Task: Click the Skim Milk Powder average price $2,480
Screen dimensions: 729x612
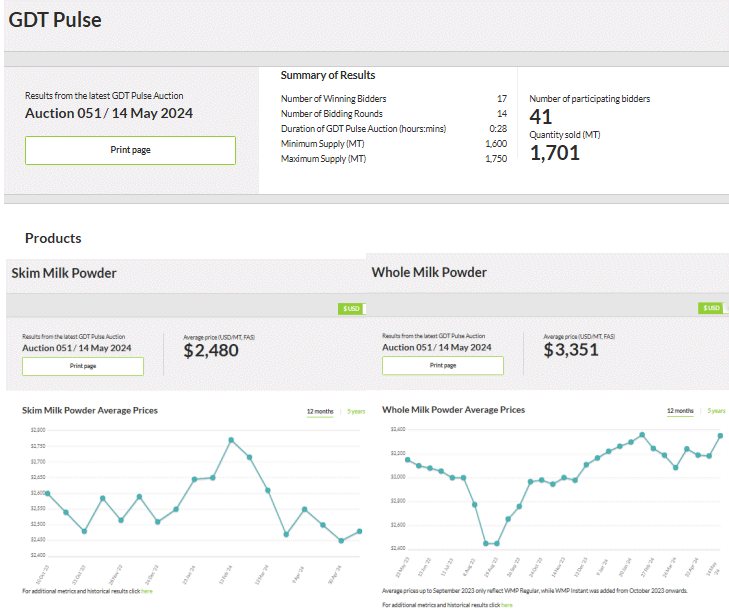Action: (x=211, y=350)
